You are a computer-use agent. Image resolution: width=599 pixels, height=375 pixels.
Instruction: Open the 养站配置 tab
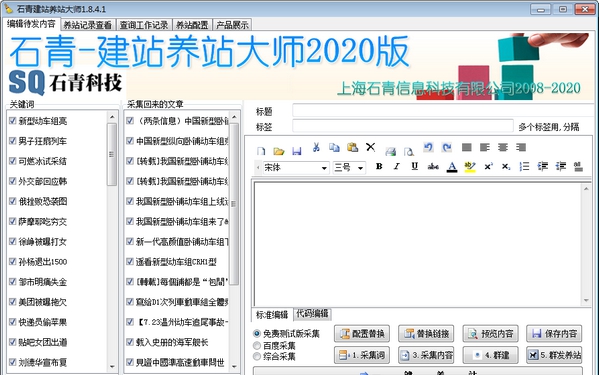tap(192, 25)
